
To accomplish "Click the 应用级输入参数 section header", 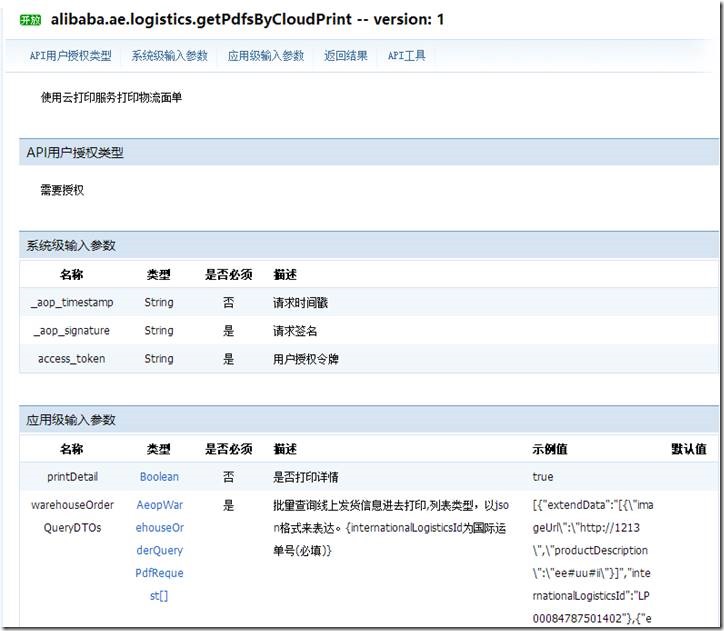I will 368,420.
